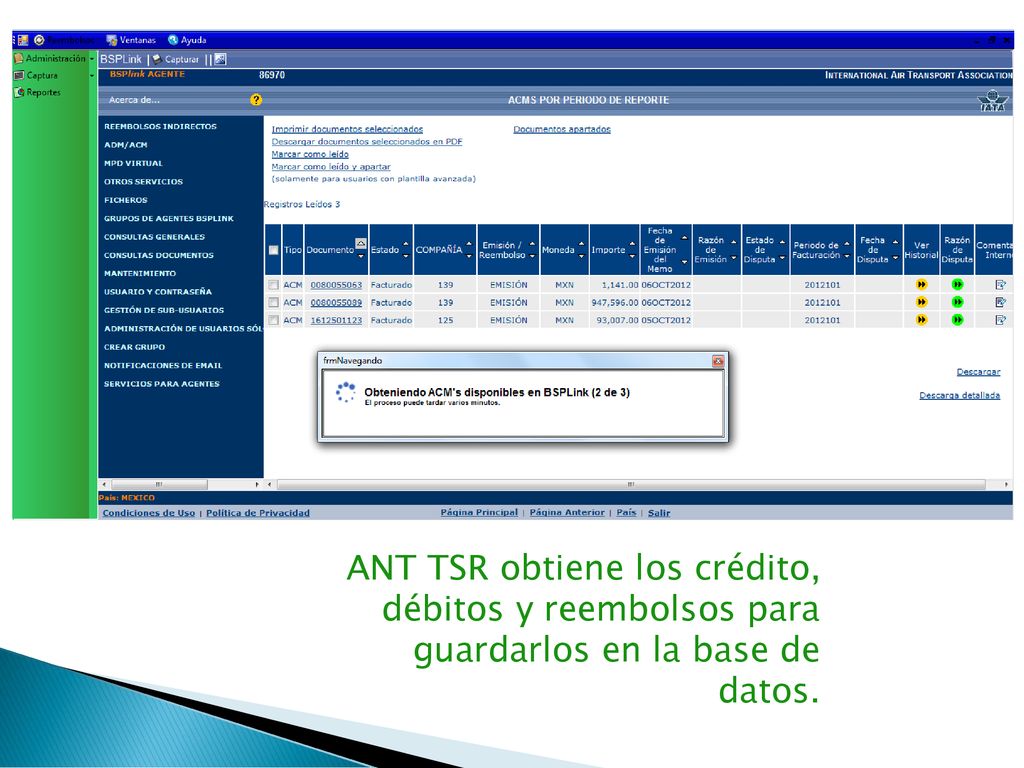Image resolution: width=1024 pixels, height=768 pixels.
Task: Click Imprimir documentos seleccionados link
Action: (347, 129)
